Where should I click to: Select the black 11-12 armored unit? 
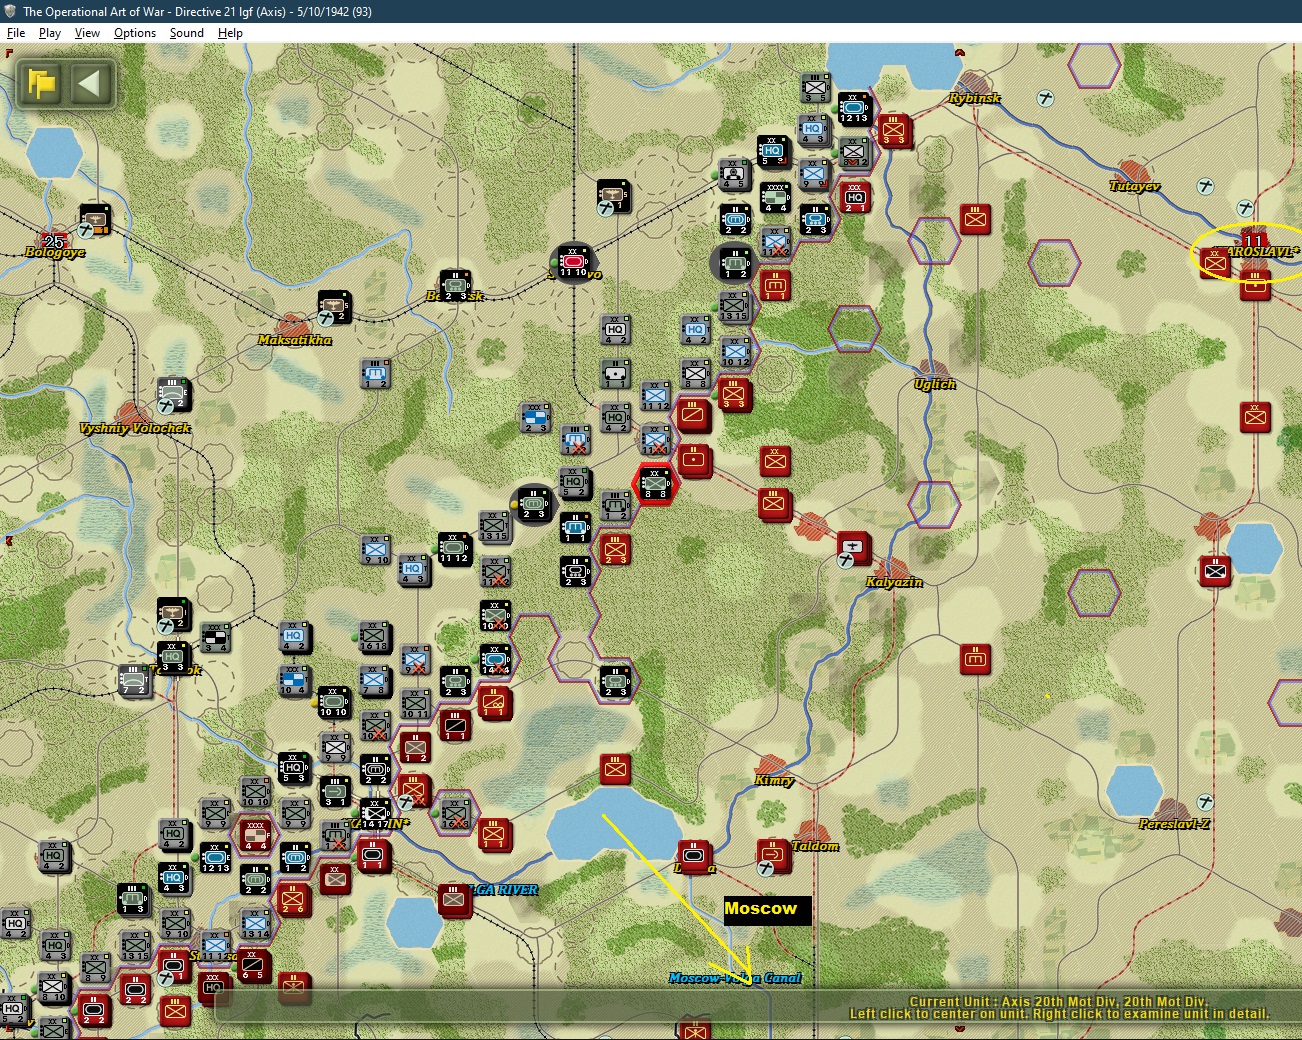(x=454, y=549)
